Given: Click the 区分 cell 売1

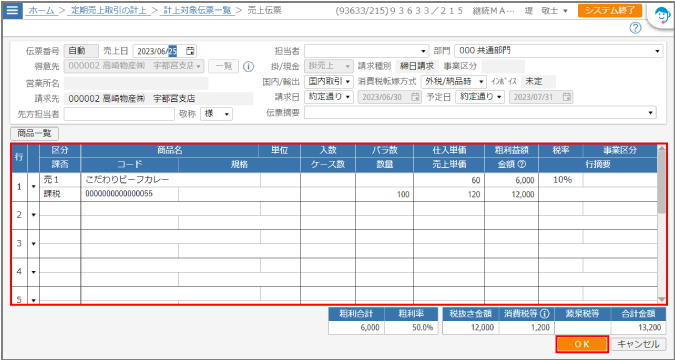Looking at the screenshot, I should (x=60, y=180).
